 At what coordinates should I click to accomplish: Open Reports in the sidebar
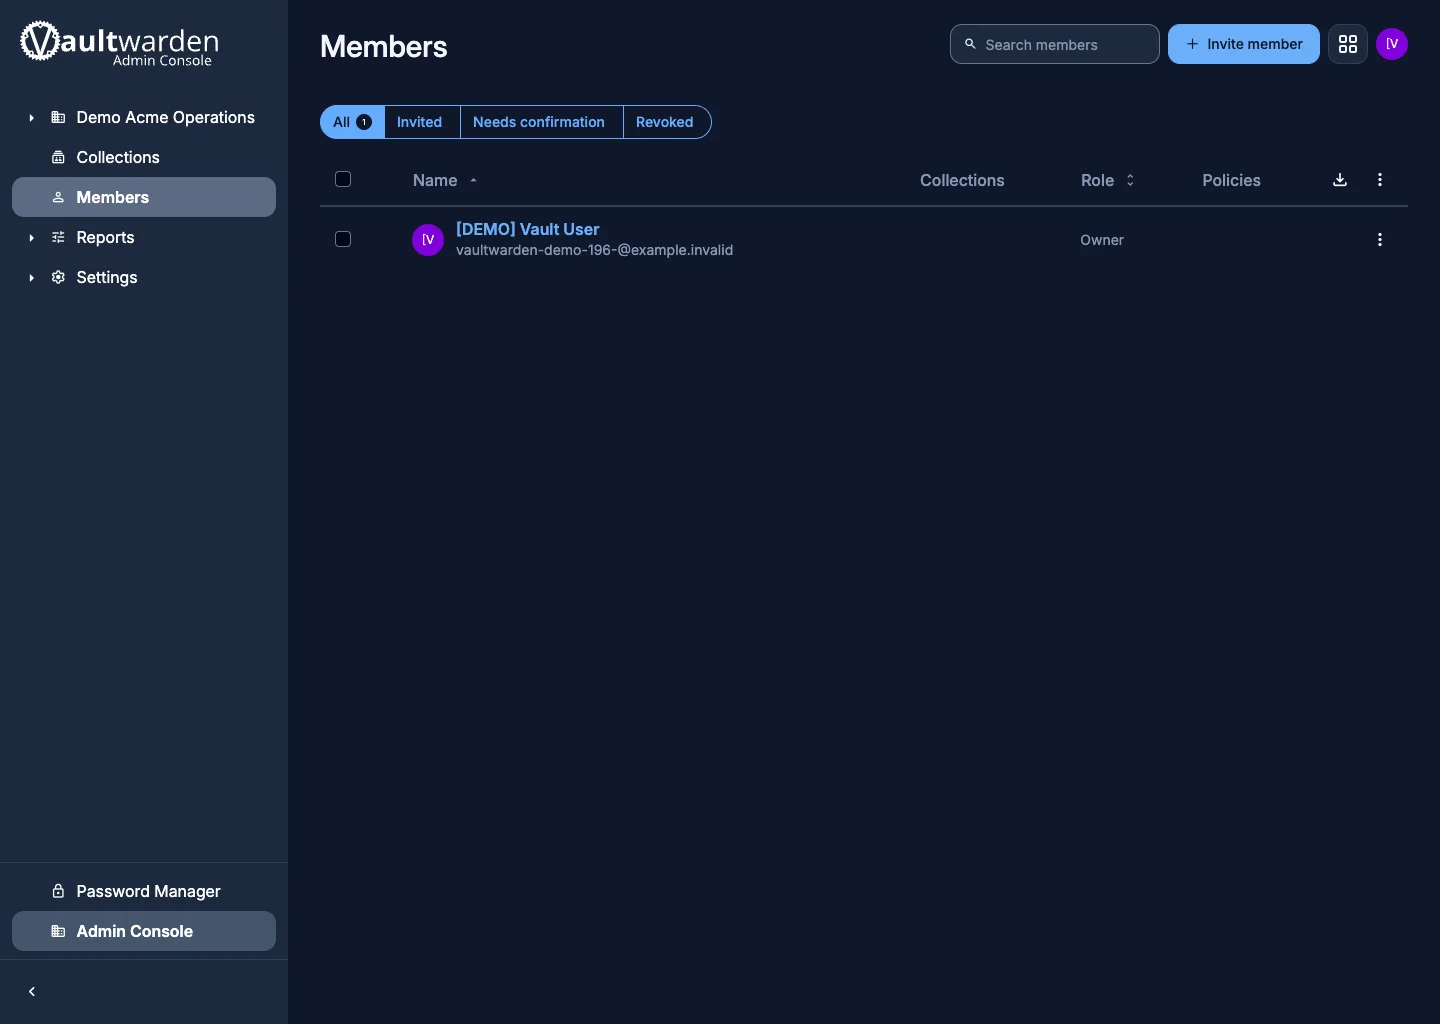click(144, 238)
